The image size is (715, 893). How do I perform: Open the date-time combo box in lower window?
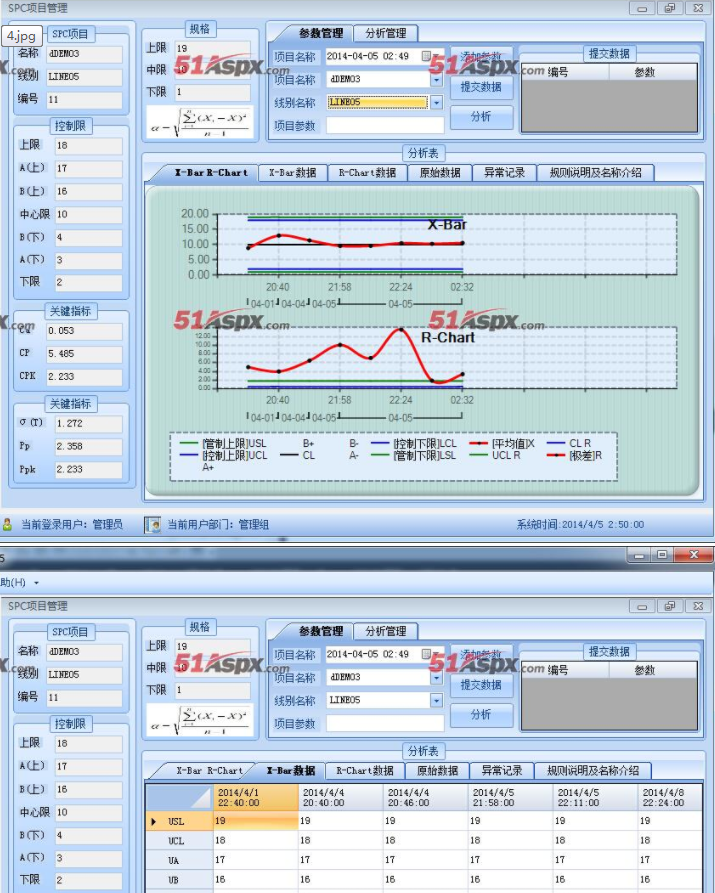click(x=385, y=654)
